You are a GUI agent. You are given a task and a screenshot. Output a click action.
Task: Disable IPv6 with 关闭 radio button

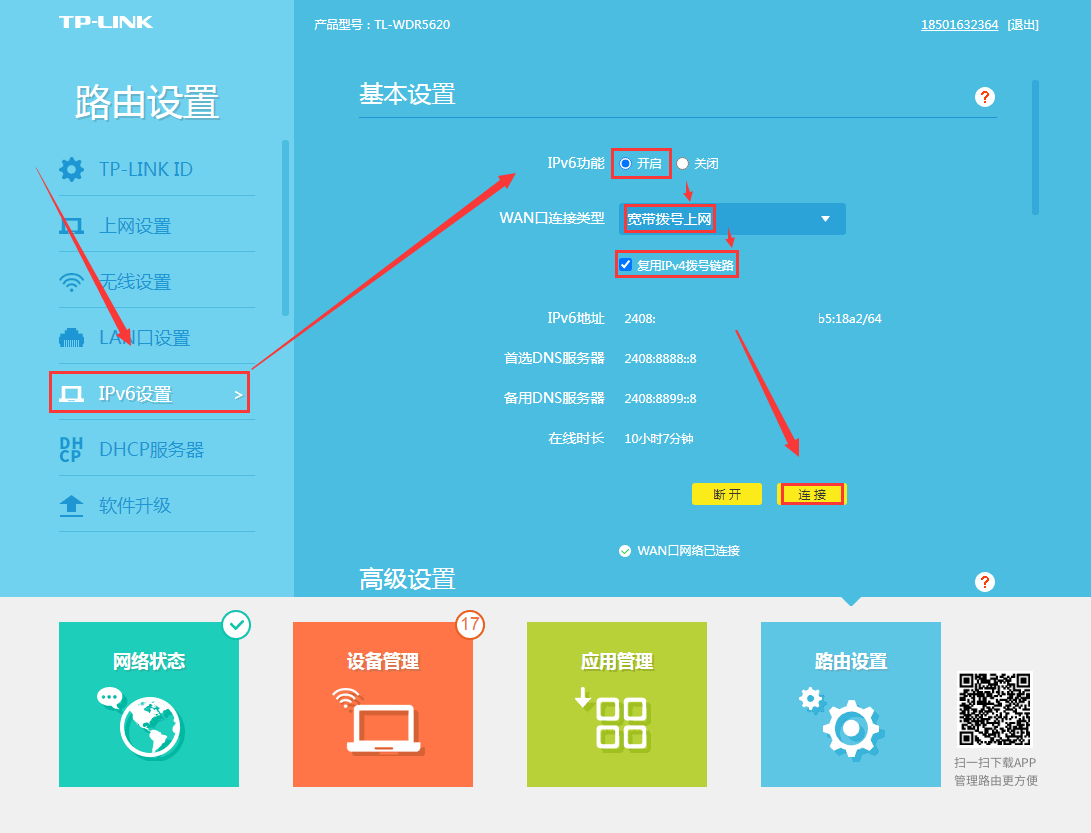click(x=683, y=164)
